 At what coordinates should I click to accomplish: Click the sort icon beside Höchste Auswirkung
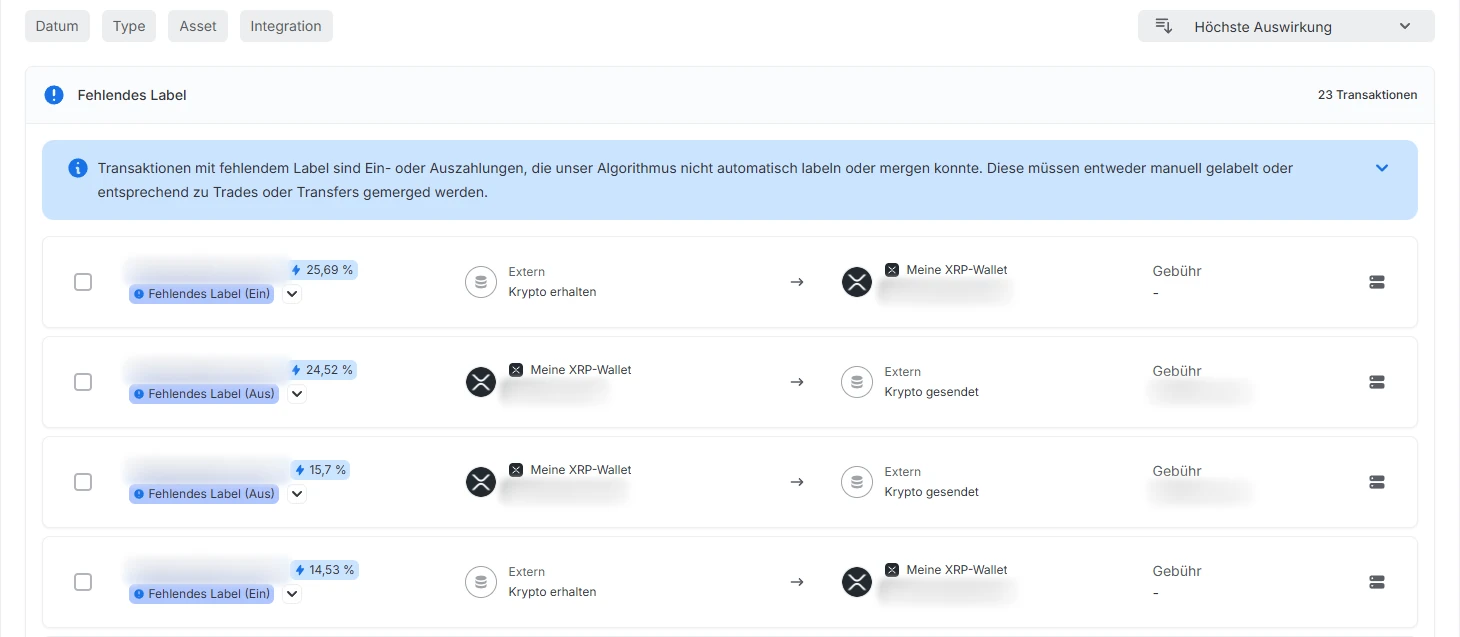tap(1164, 26)
